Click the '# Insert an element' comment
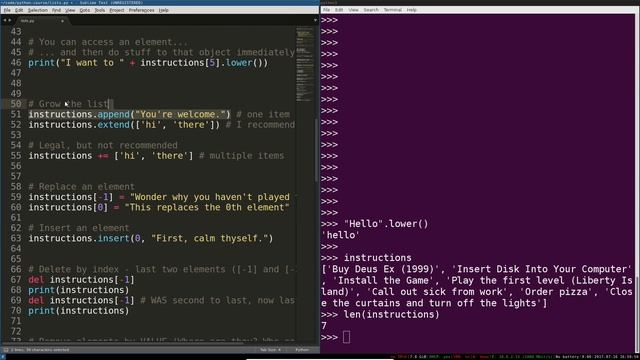The image size is (640, 360). point(79,228)
